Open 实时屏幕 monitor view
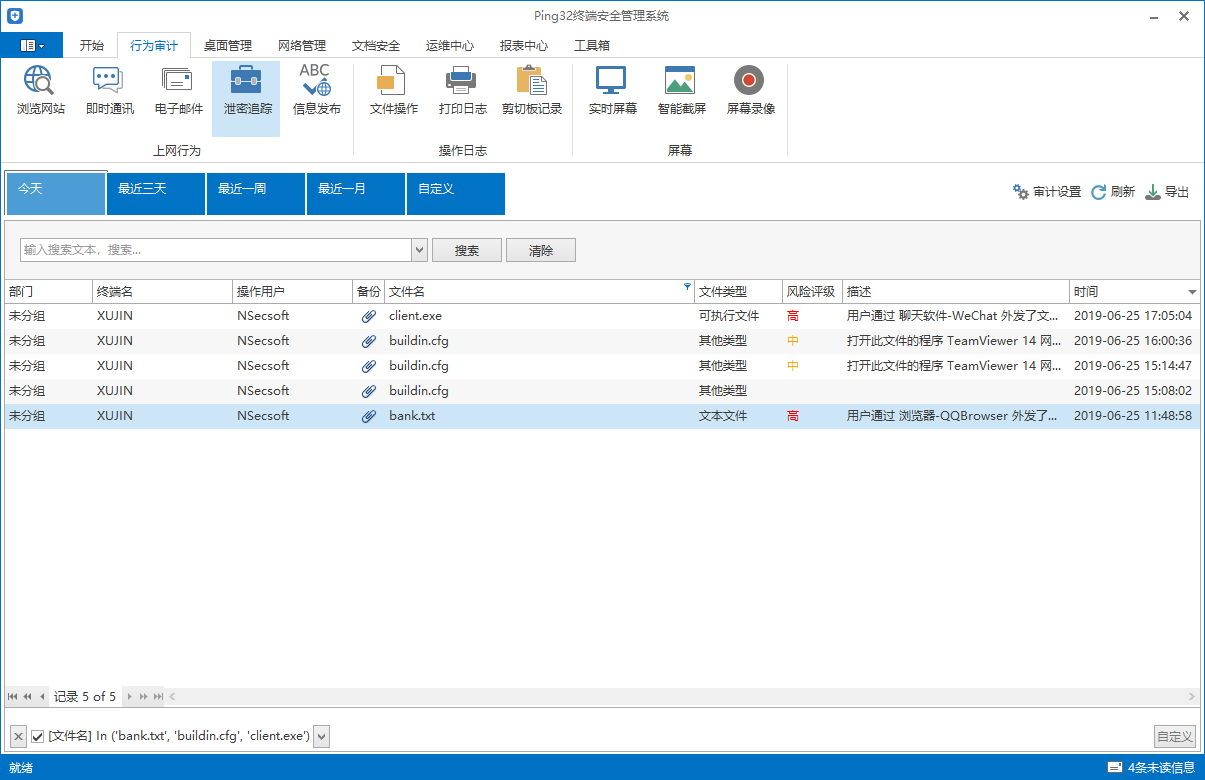1205x780 pixels. point(612,91)
